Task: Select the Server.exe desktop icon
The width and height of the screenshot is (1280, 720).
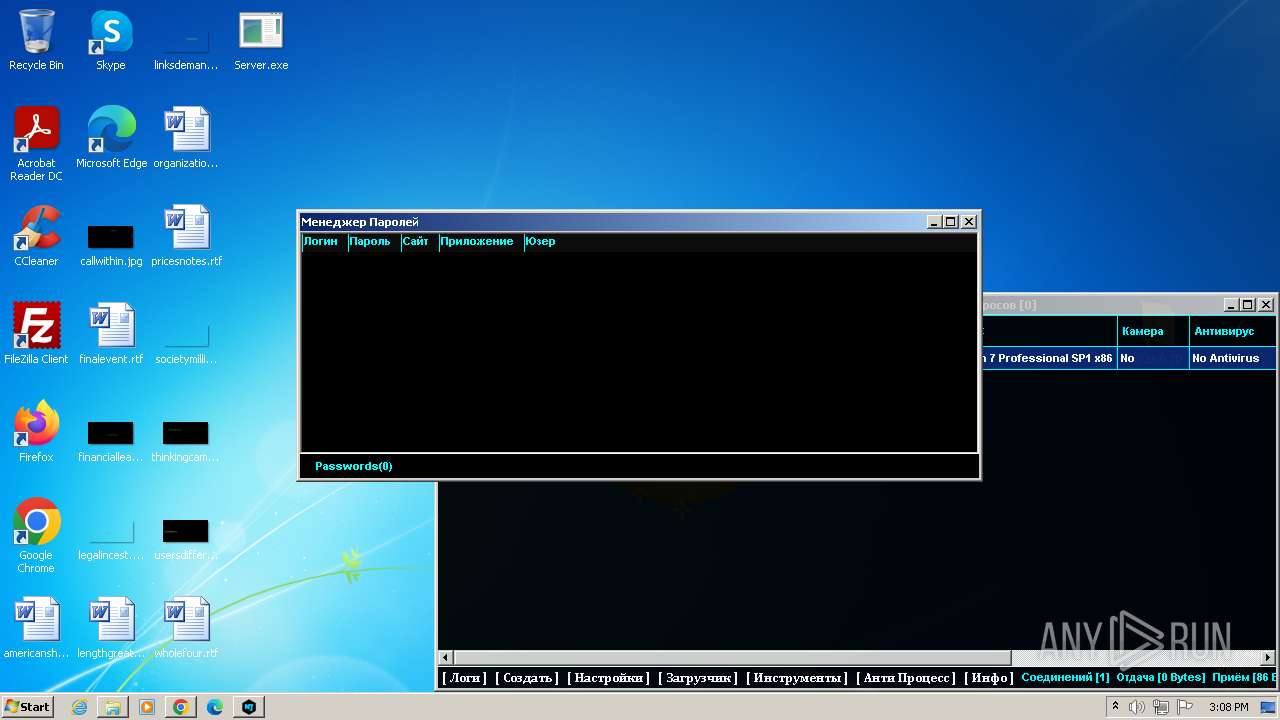Action: (261, 41)
